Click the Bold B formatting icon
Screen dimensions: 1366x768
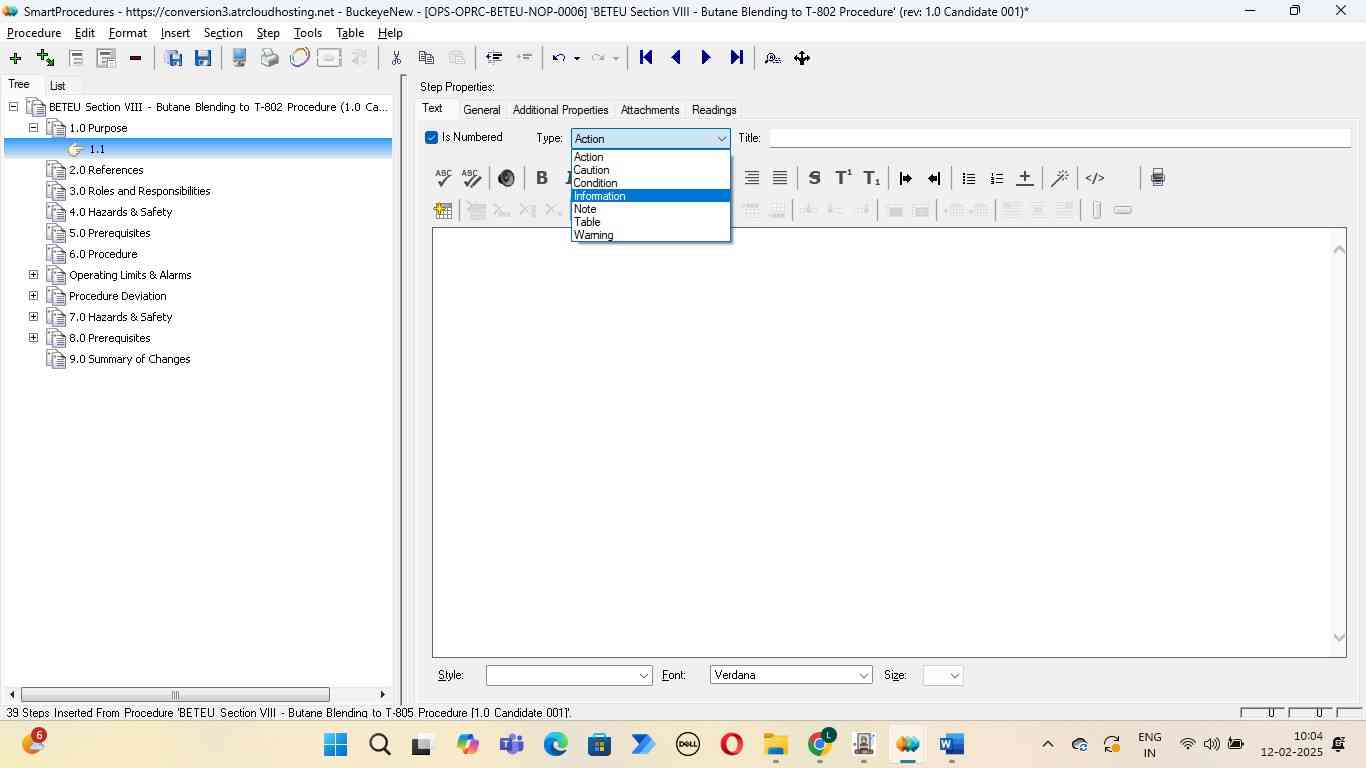[x=542, y=178]
